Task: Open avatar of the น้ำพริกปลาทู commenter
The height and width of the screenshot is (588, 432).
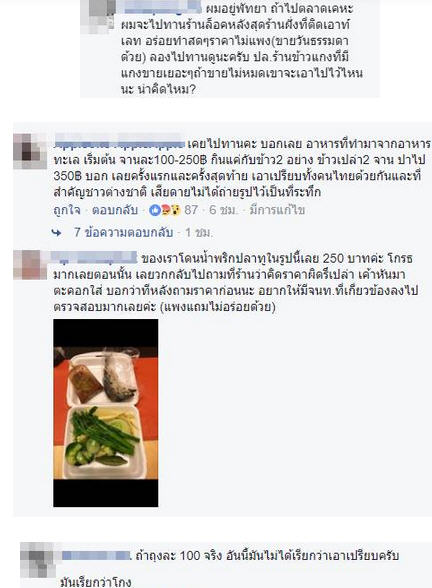Action: tap(30, 265)
